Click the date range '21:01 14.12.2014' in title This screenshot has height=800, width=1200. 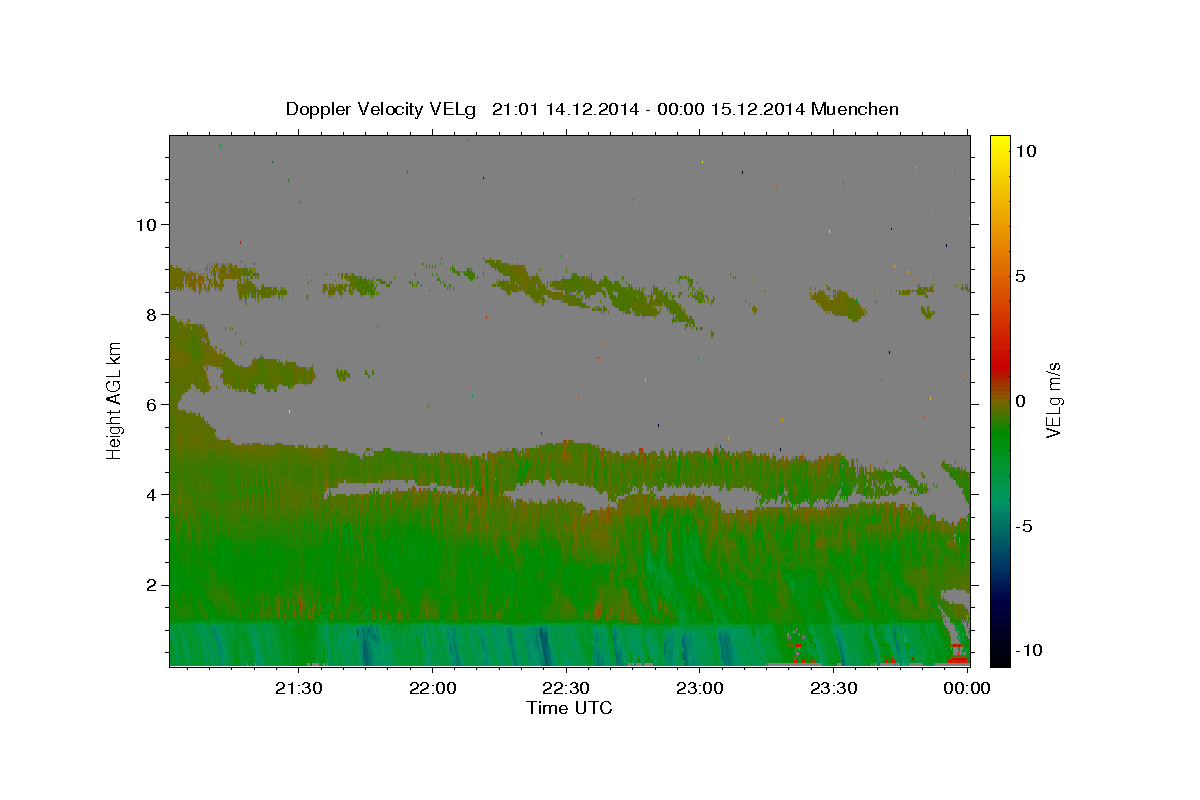(566, 109)
